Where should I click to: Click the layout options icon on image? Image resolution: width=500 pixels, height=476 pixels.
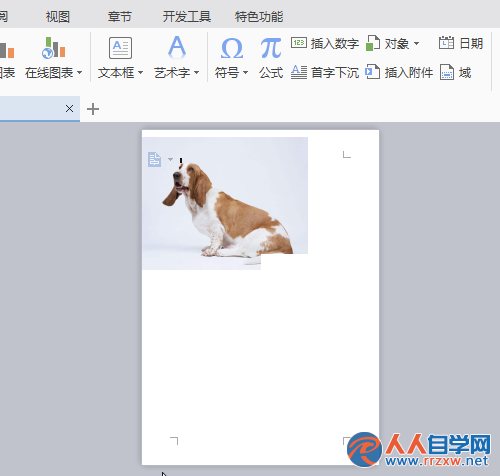[155, 159]
